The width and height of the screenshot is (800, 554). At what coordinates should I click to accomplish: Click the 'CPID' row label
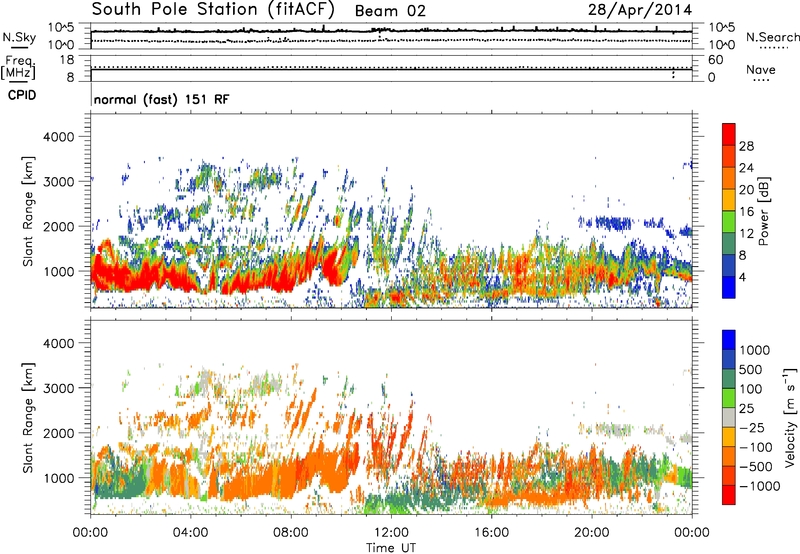click(x=22, y=95)
